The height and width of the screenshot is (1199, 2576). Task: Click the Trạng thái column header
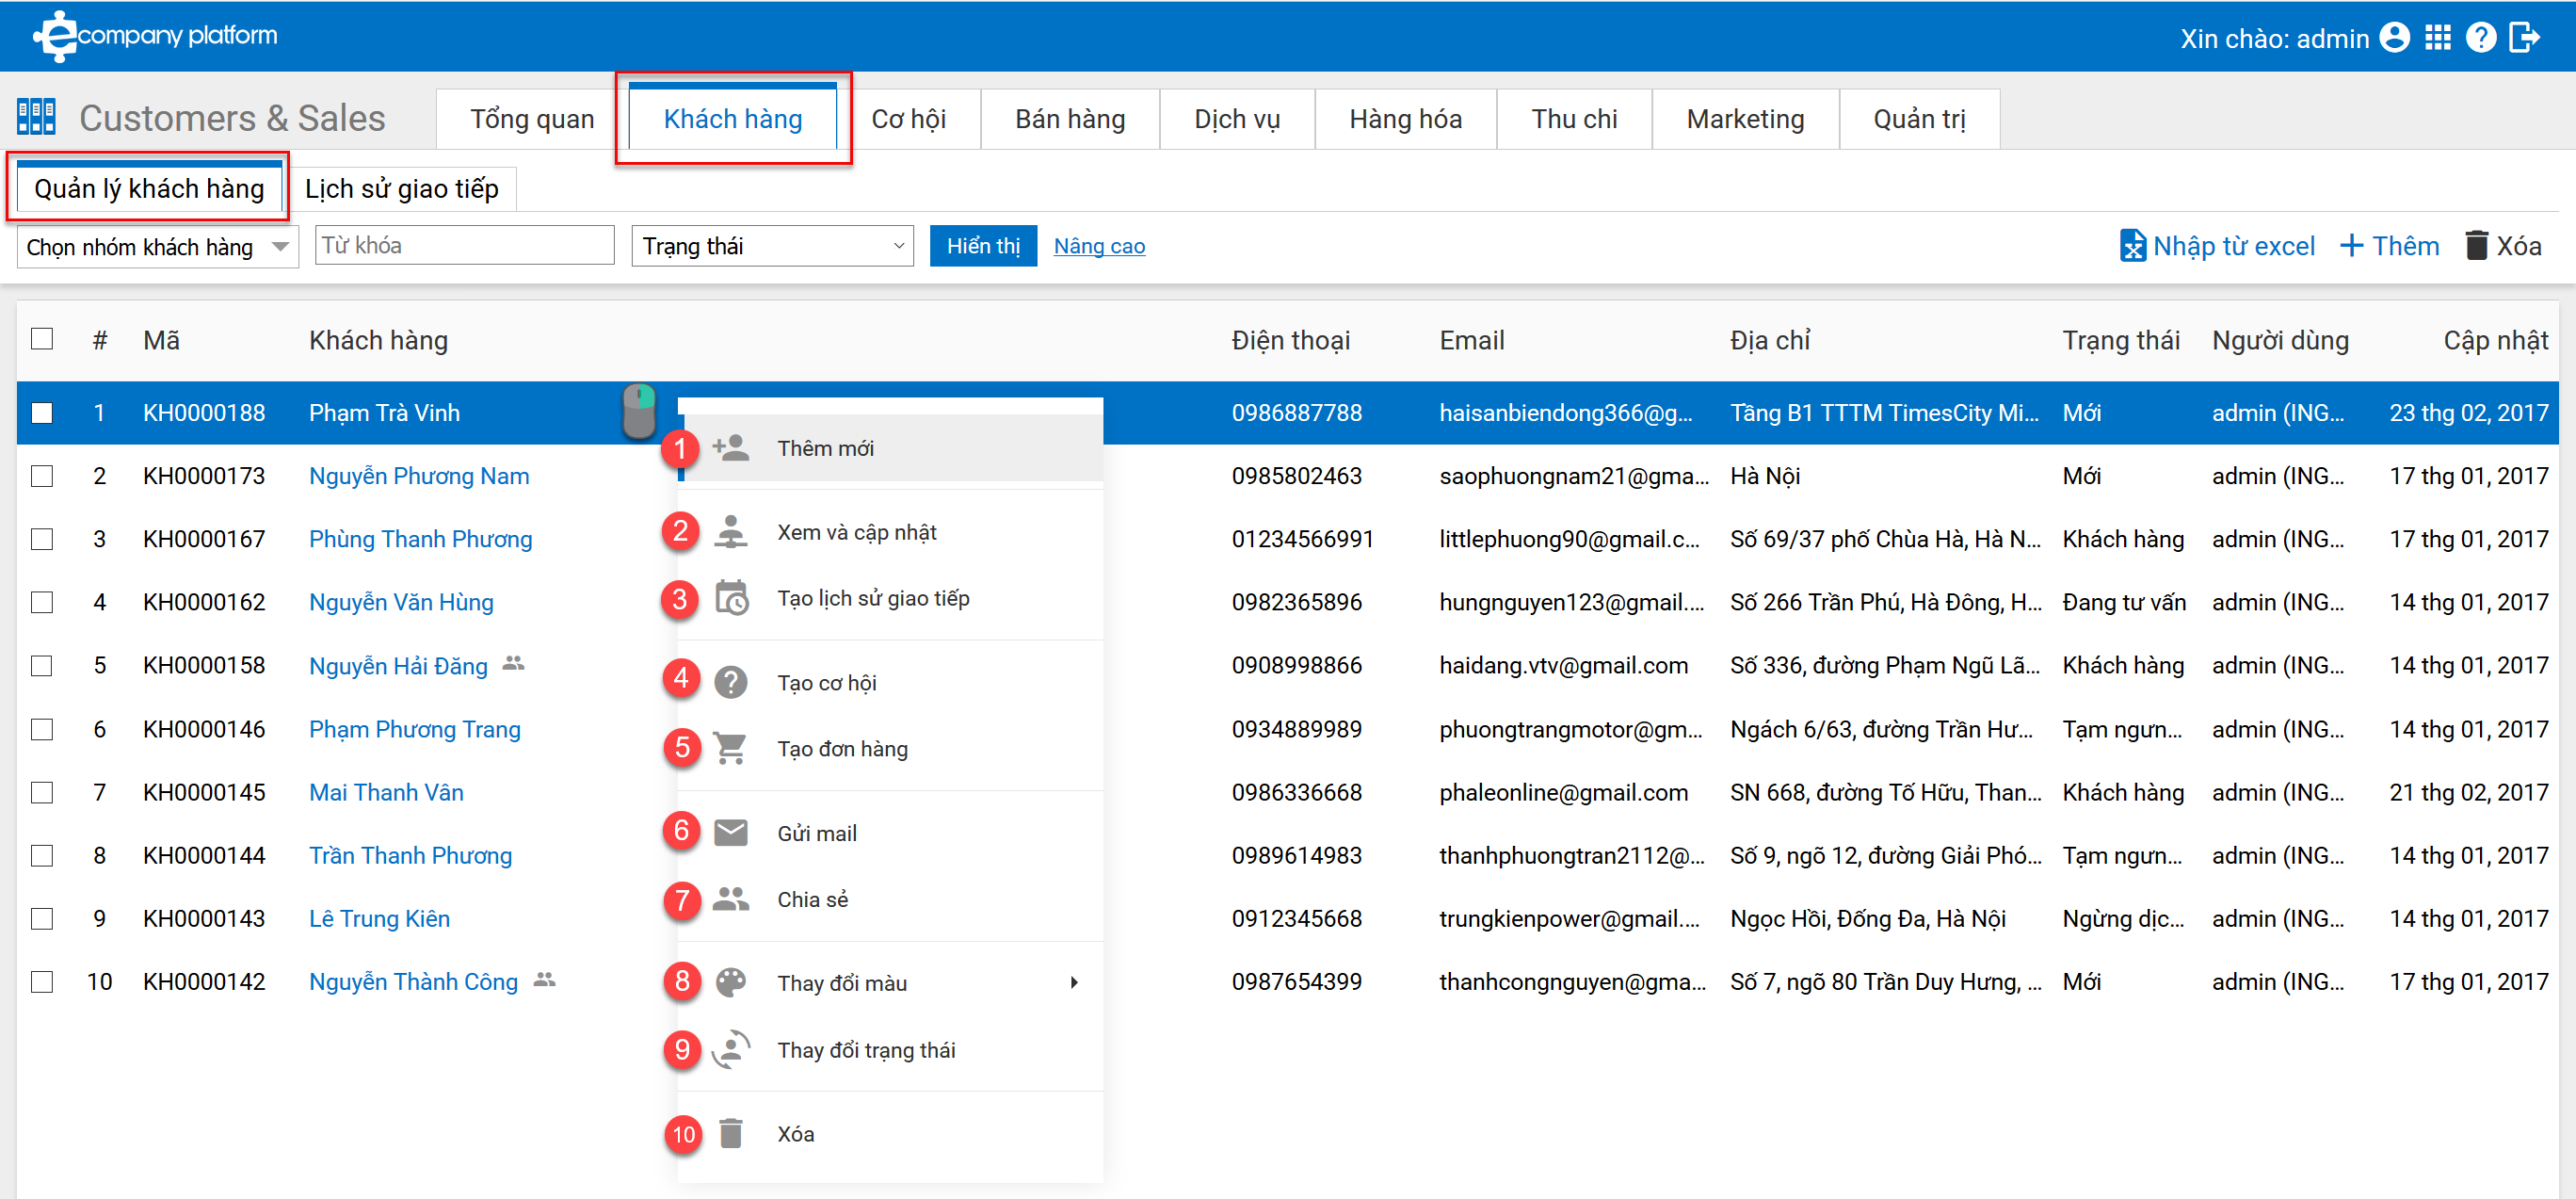[2120, 340]
